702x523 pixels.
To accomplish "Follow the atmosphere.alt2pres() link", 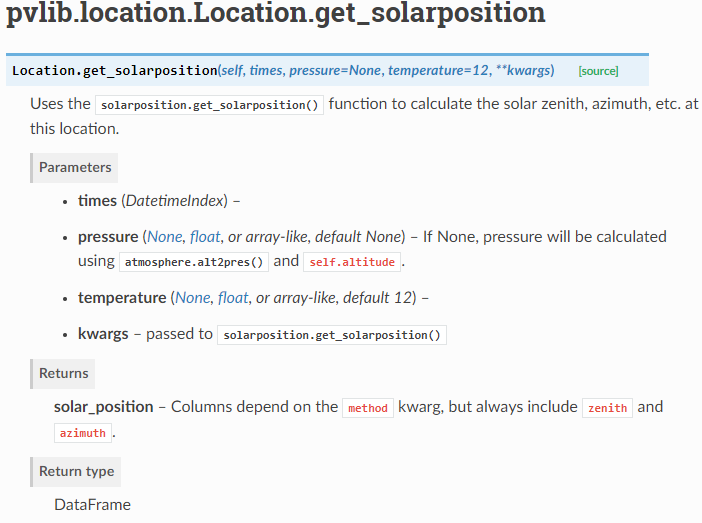I will [x=194, y=262].
